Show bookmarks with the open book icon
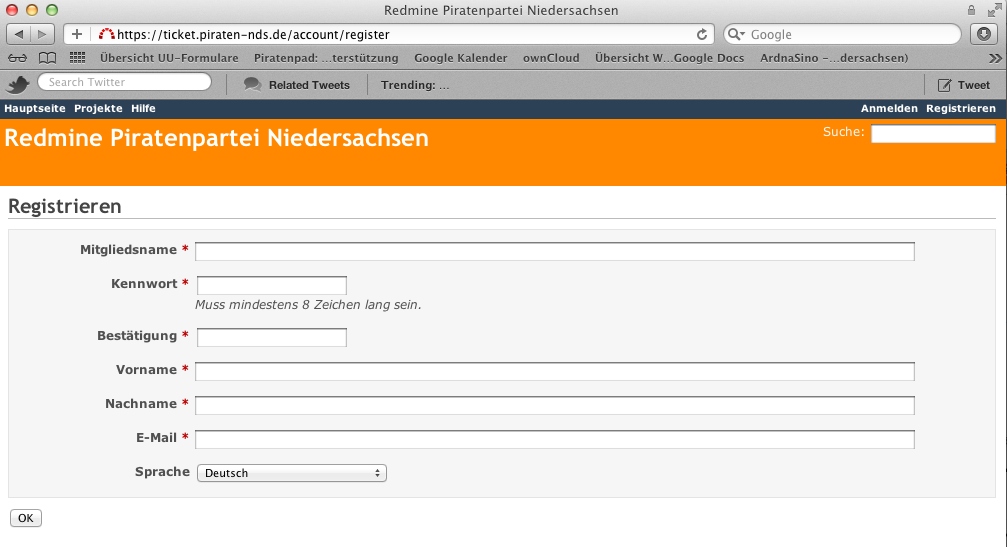Viewport: 1007px width, 547px height. (47, 58)
